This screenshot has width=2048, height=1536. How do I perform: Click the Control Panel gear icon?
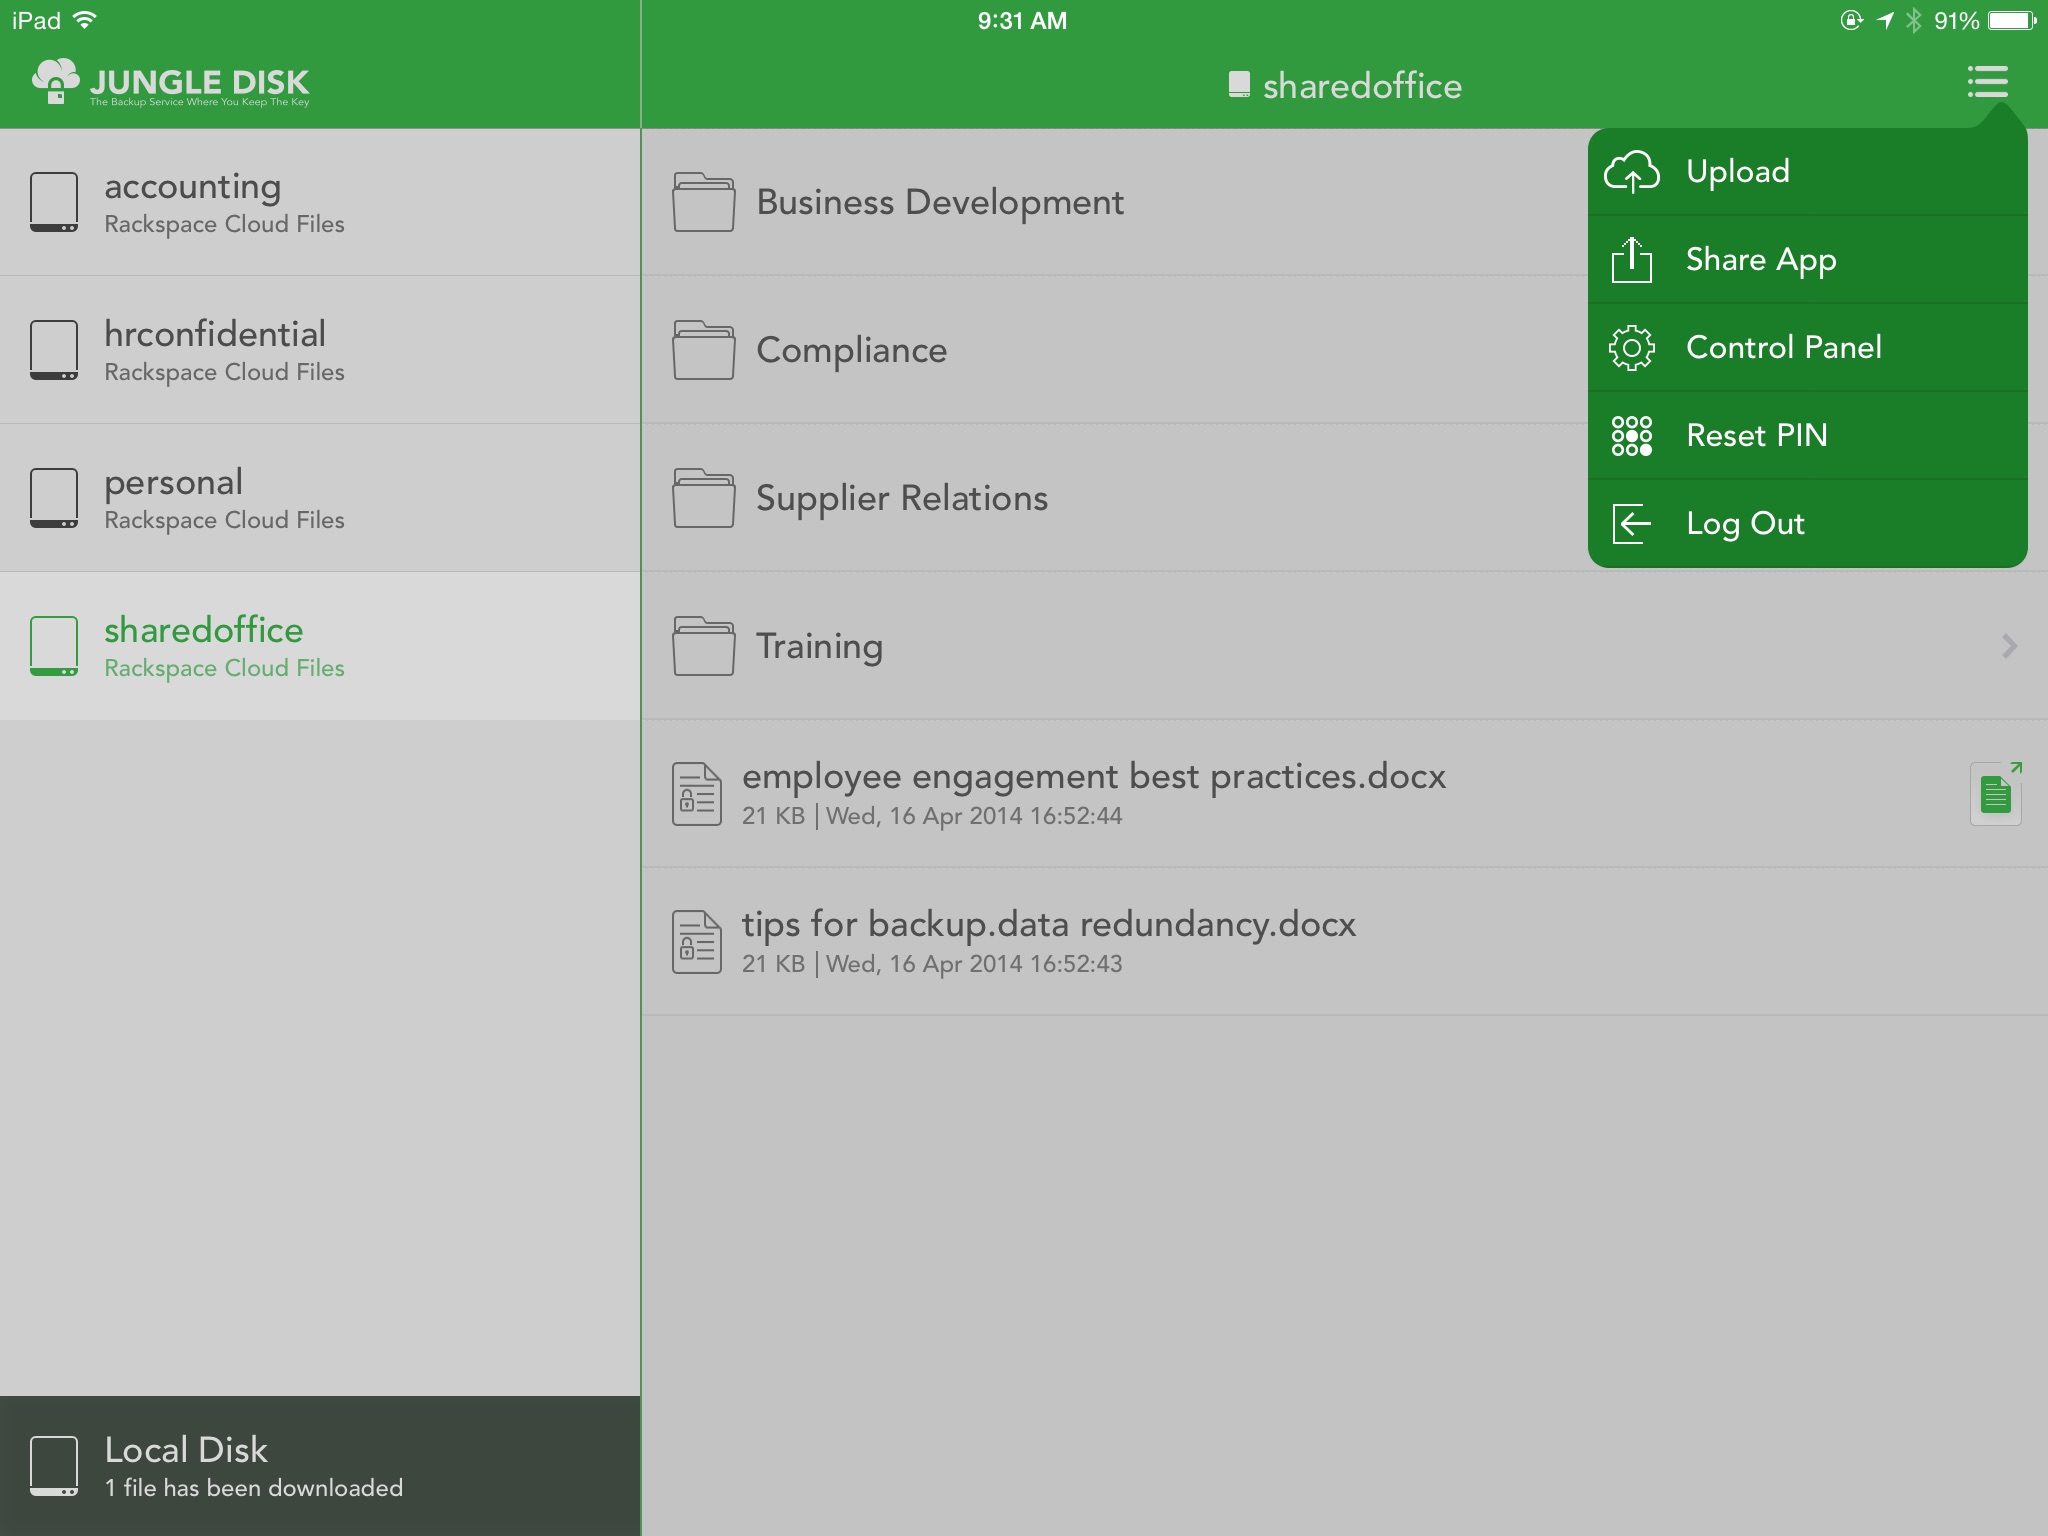(x=1631, y=348)
